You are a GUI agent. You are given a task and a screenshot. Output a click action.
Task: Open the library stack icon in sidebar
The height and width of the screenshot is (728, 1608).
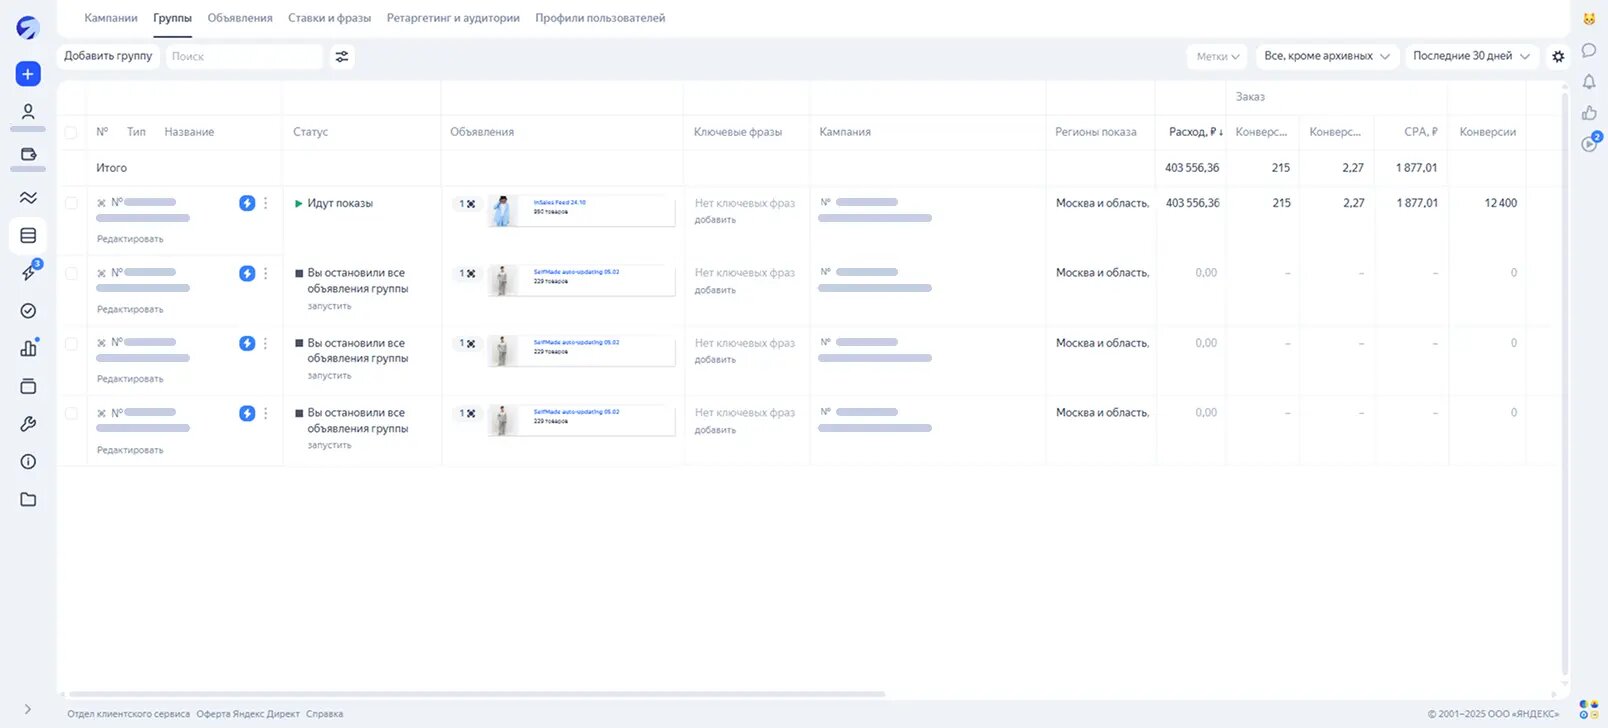tap(28, 386)
